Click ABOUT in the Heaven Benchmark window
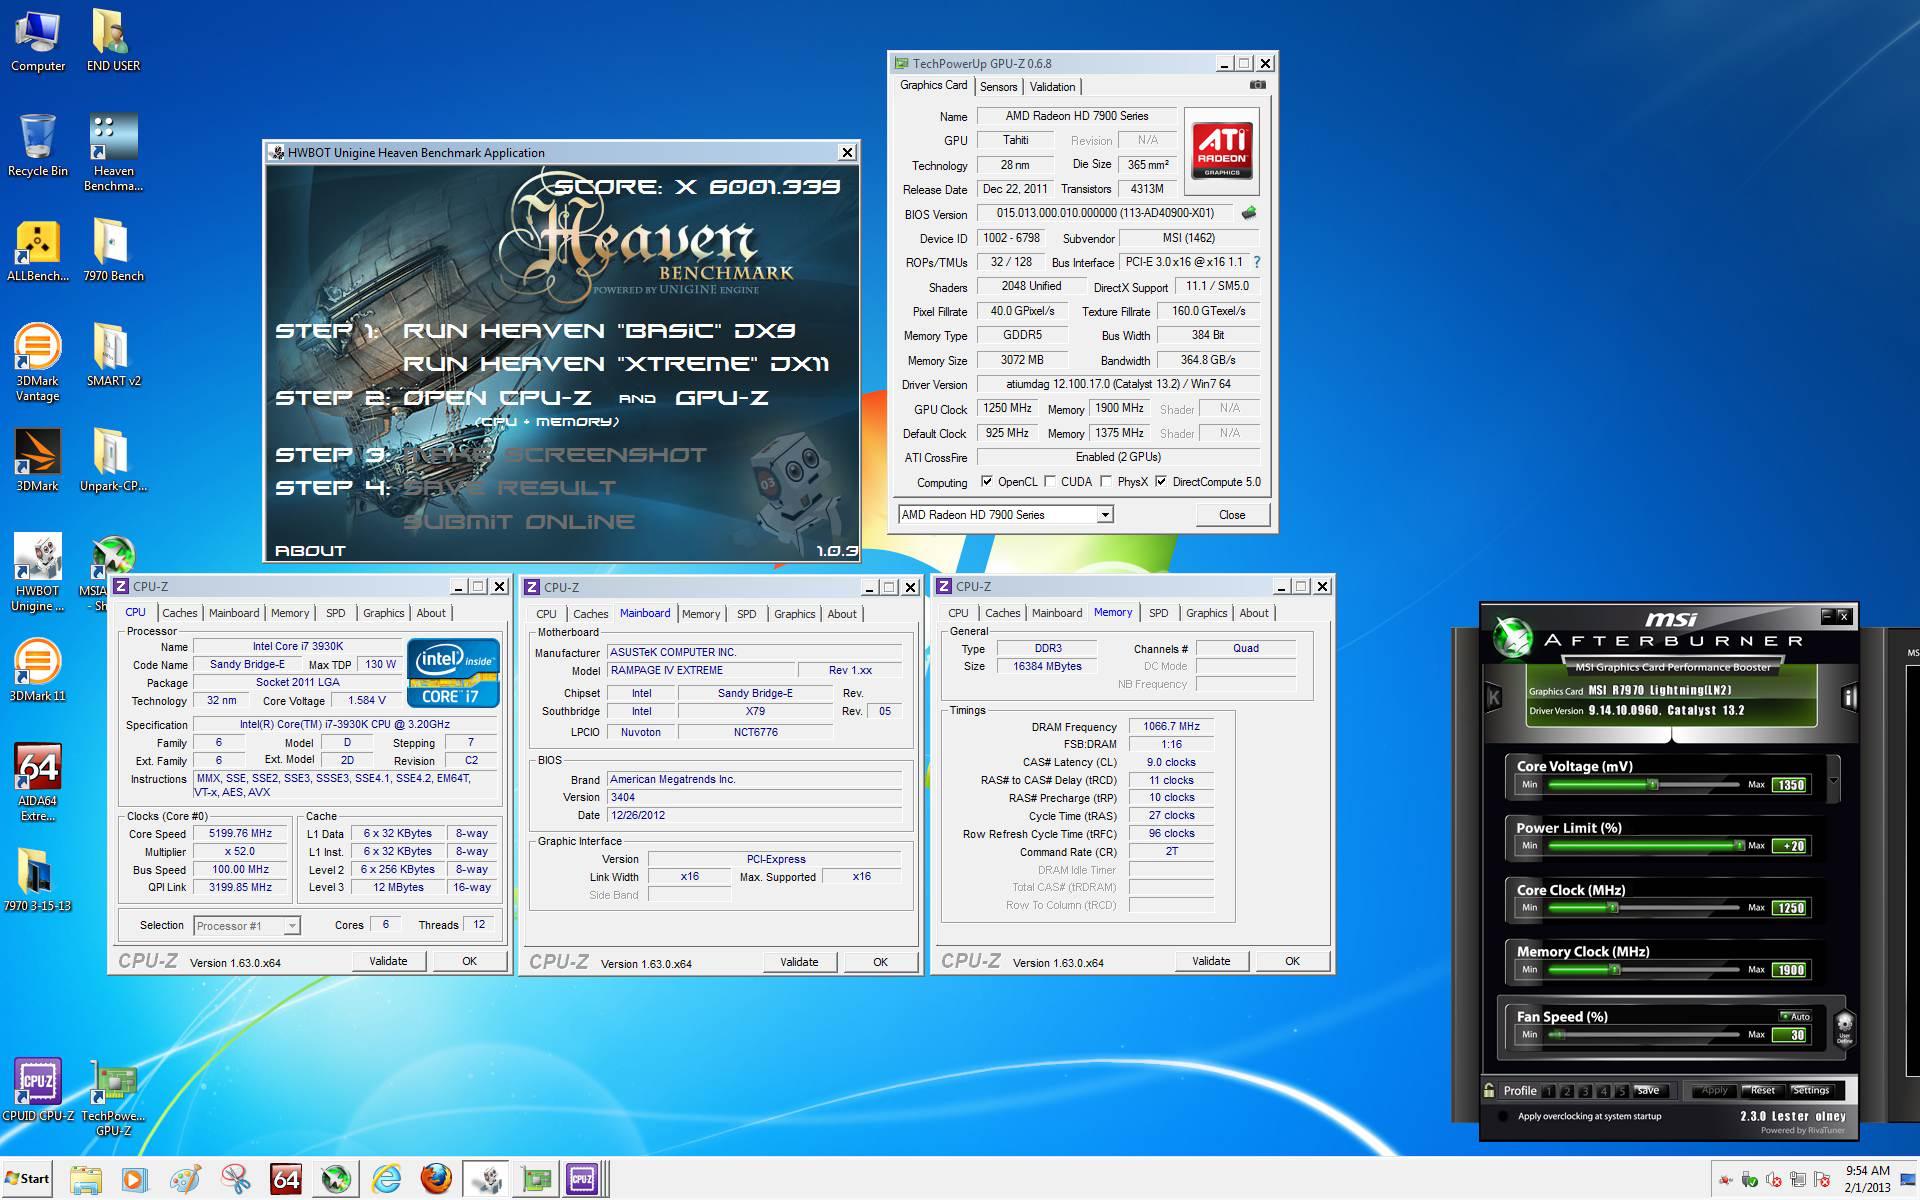Image resolution: width=1920 pixels, height=1200 pixels. point(310,551)
